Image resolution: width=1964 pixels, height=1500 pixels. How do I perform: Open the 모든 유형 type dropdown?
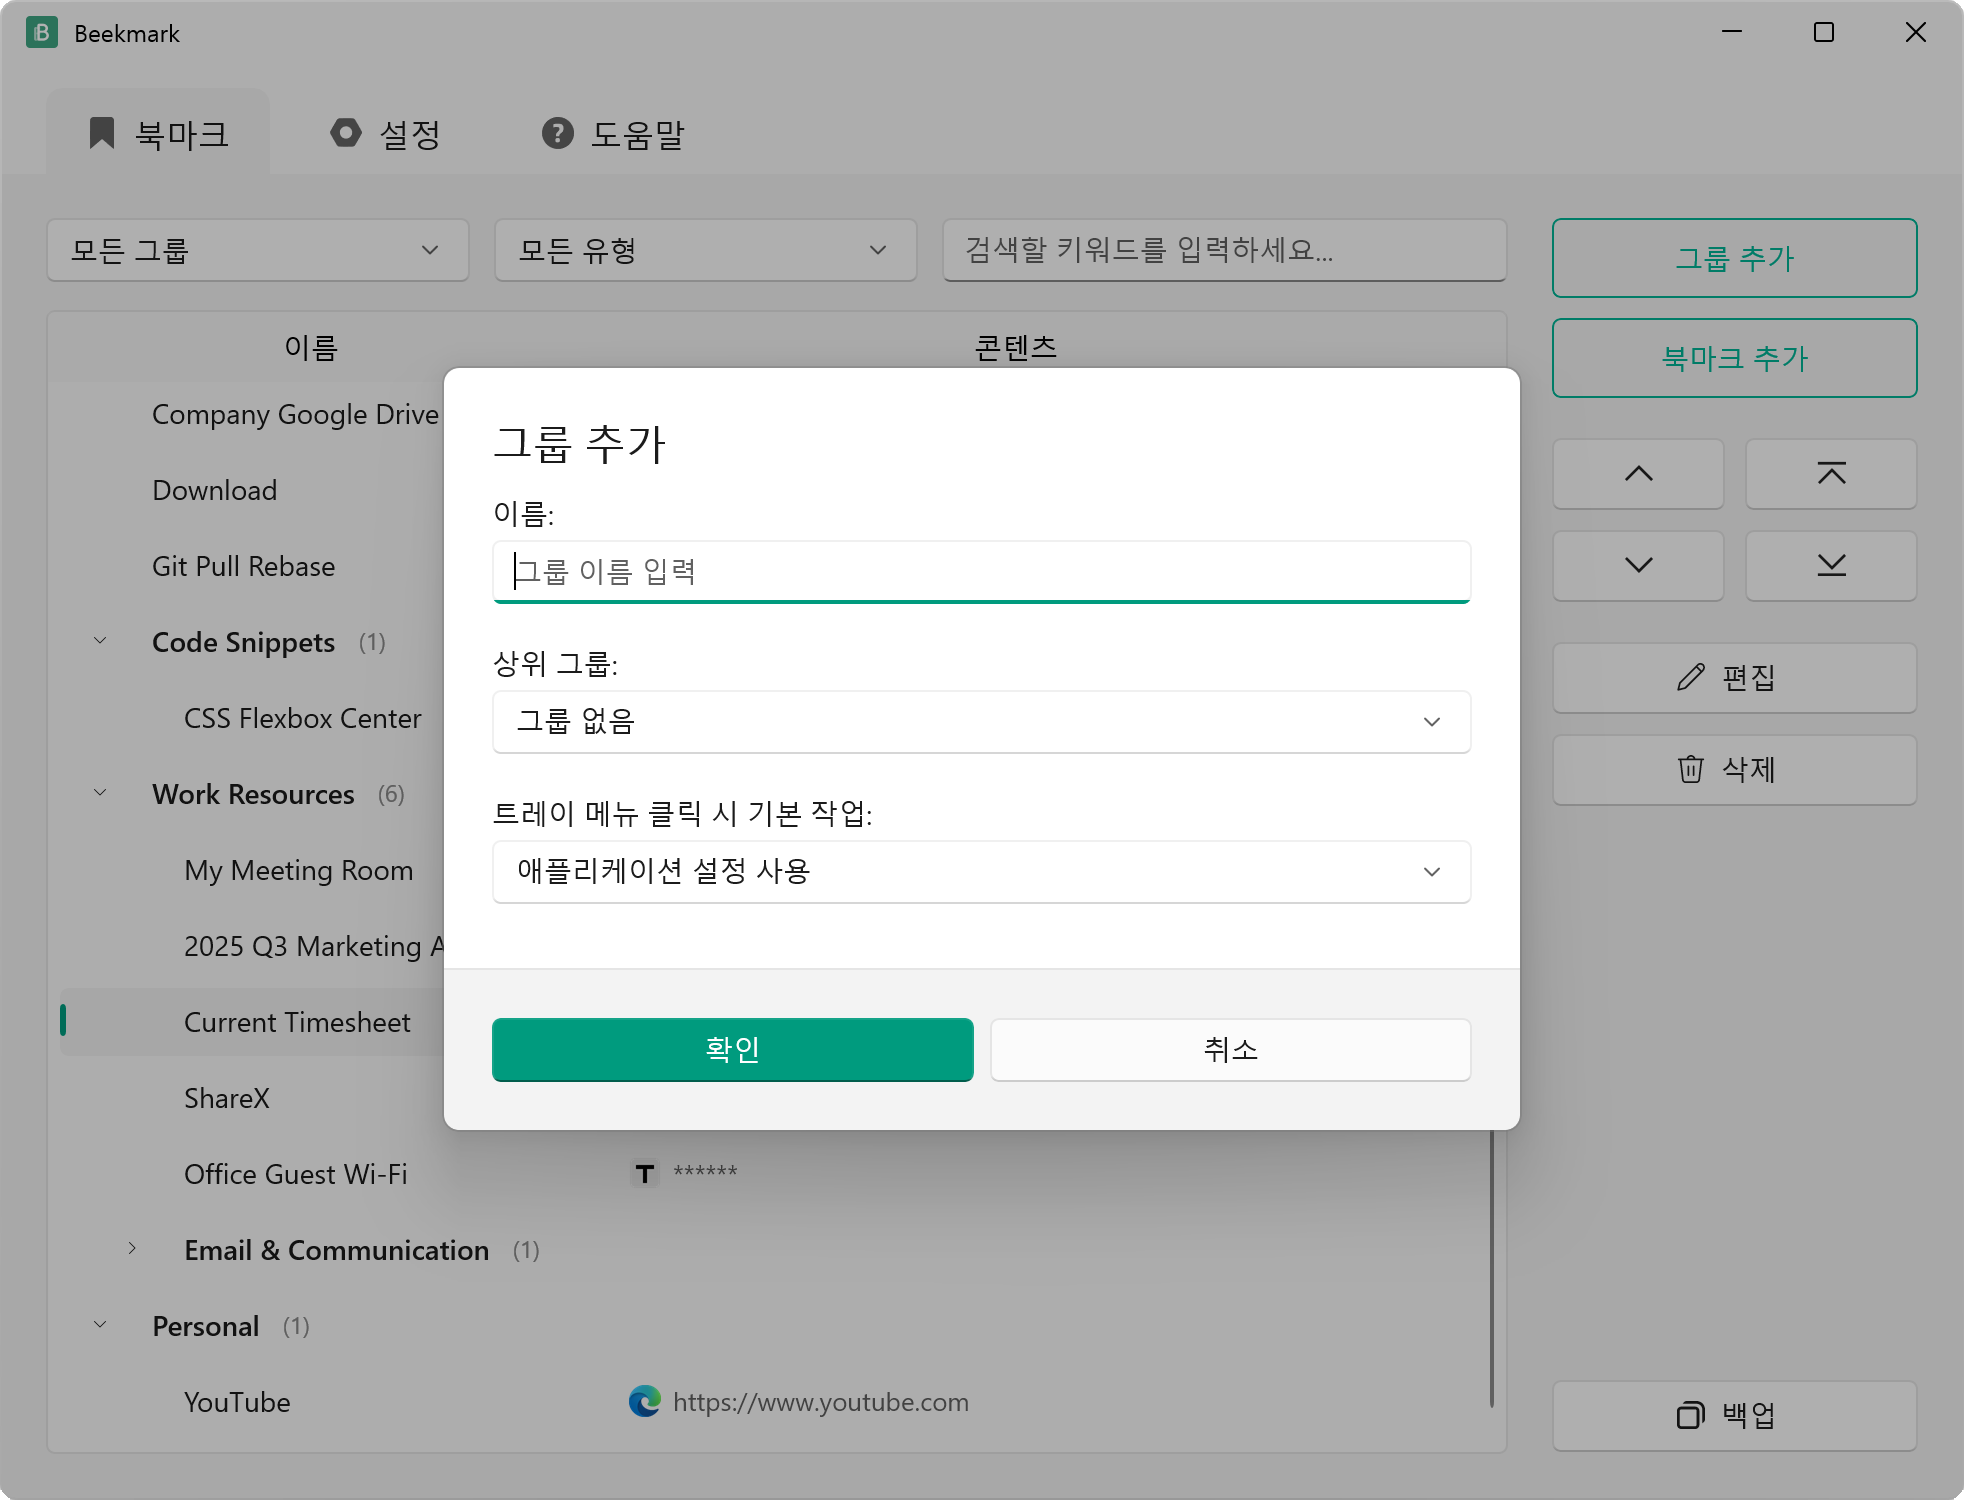coord(706,250)
